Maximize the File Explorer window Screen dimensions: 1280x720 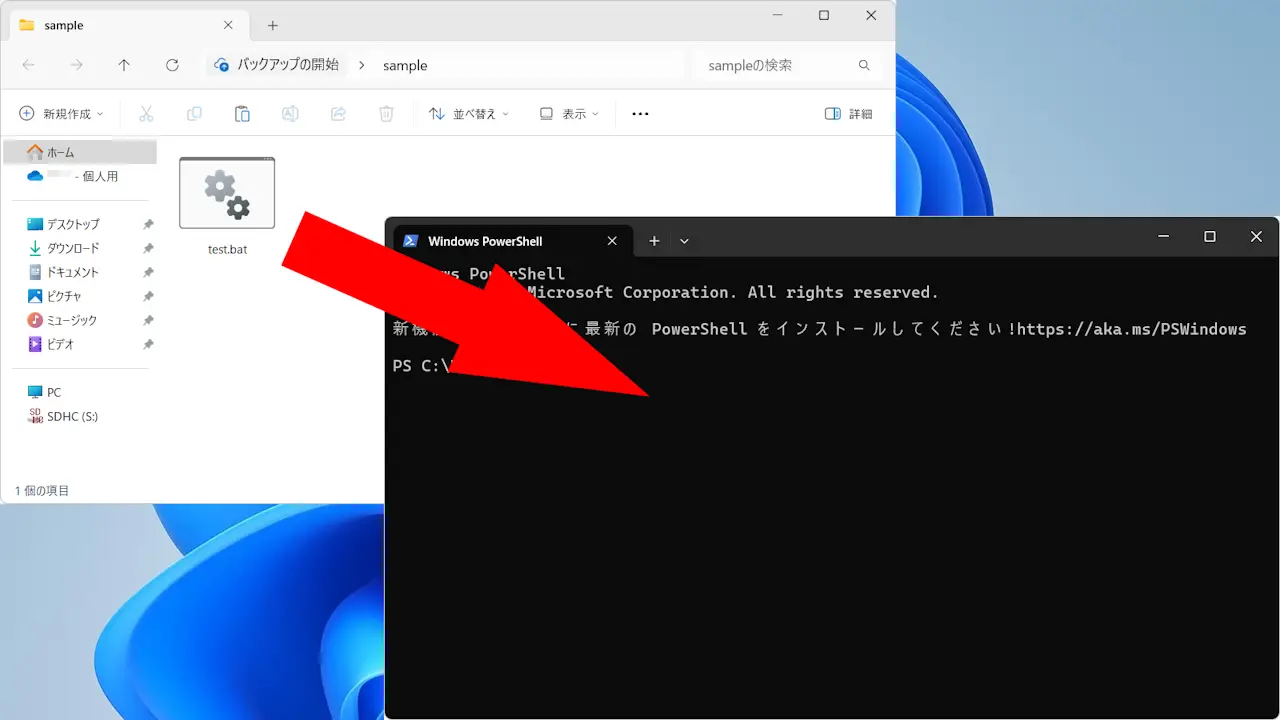click(824, 15)
